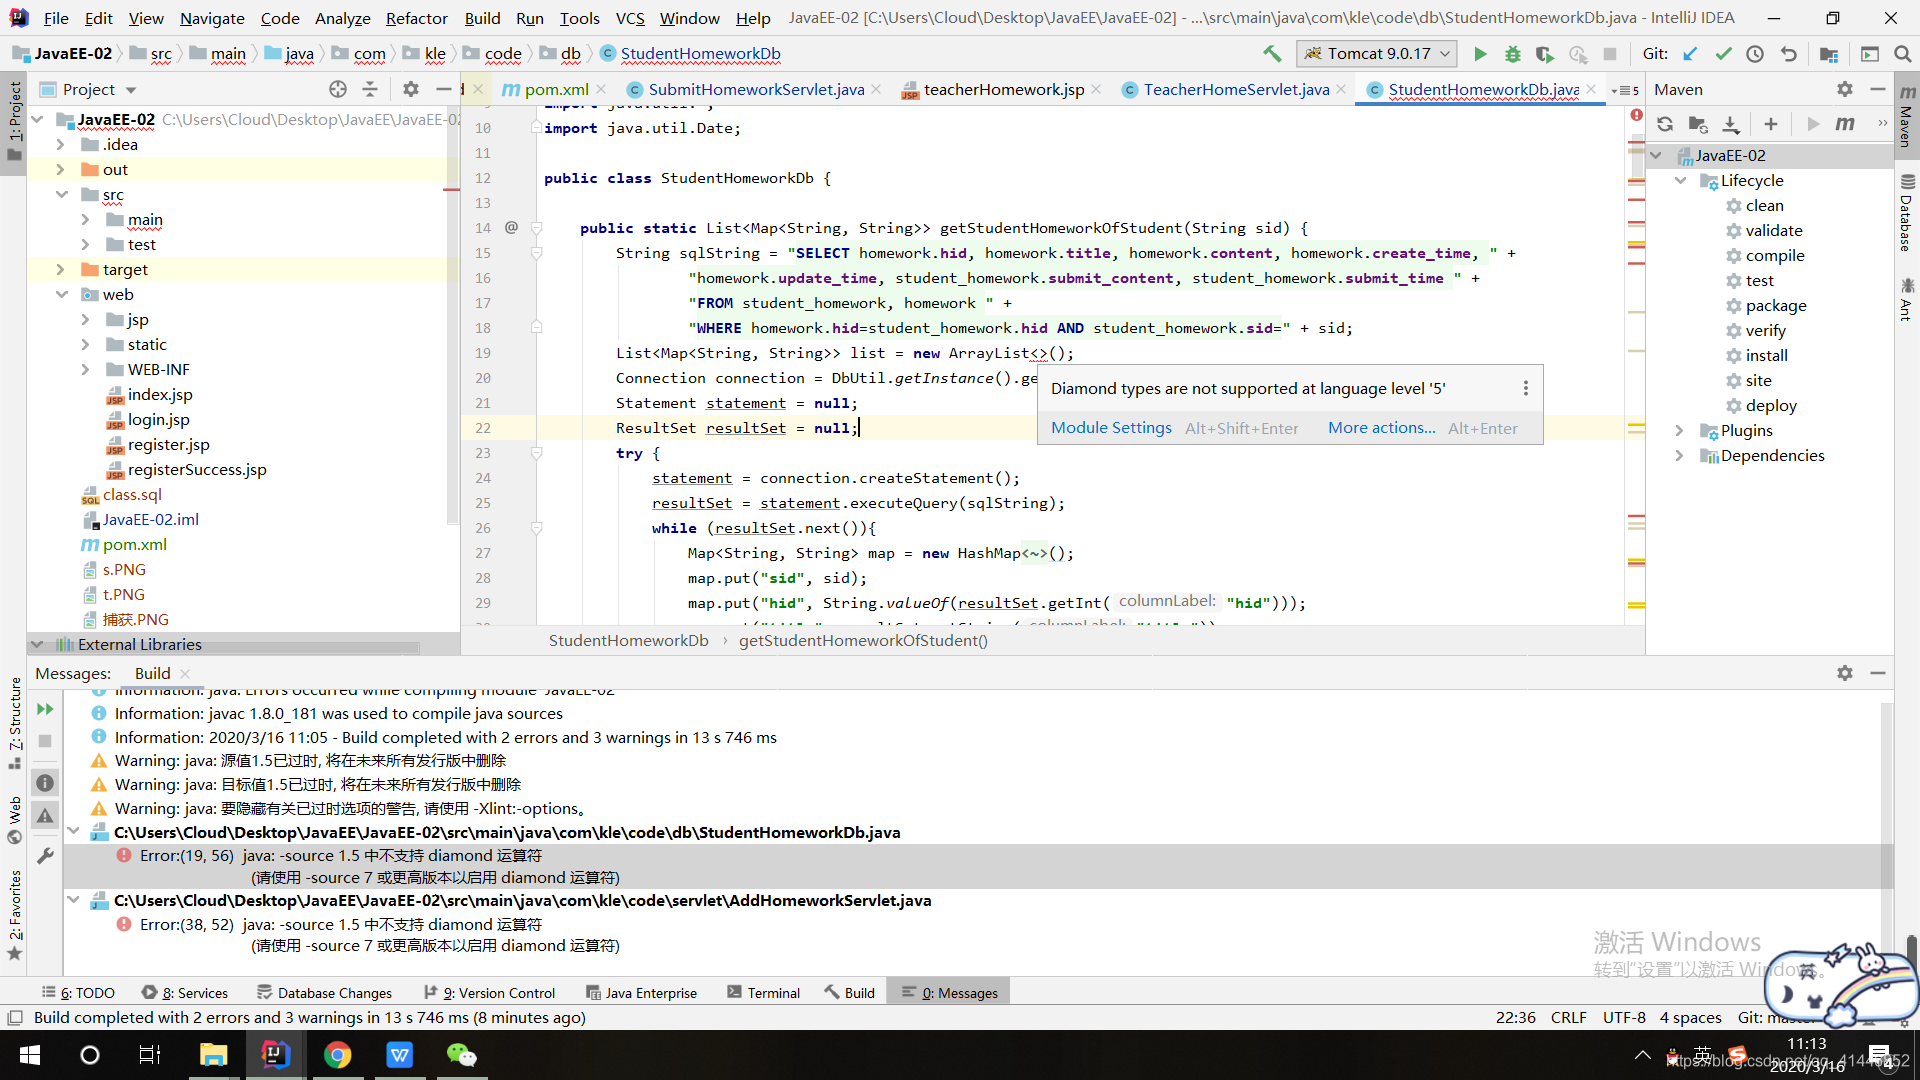The height and width of the screenshot is (1080, 1920).
Task: Open the Refactor menu
Action: (x=416, y=18)
